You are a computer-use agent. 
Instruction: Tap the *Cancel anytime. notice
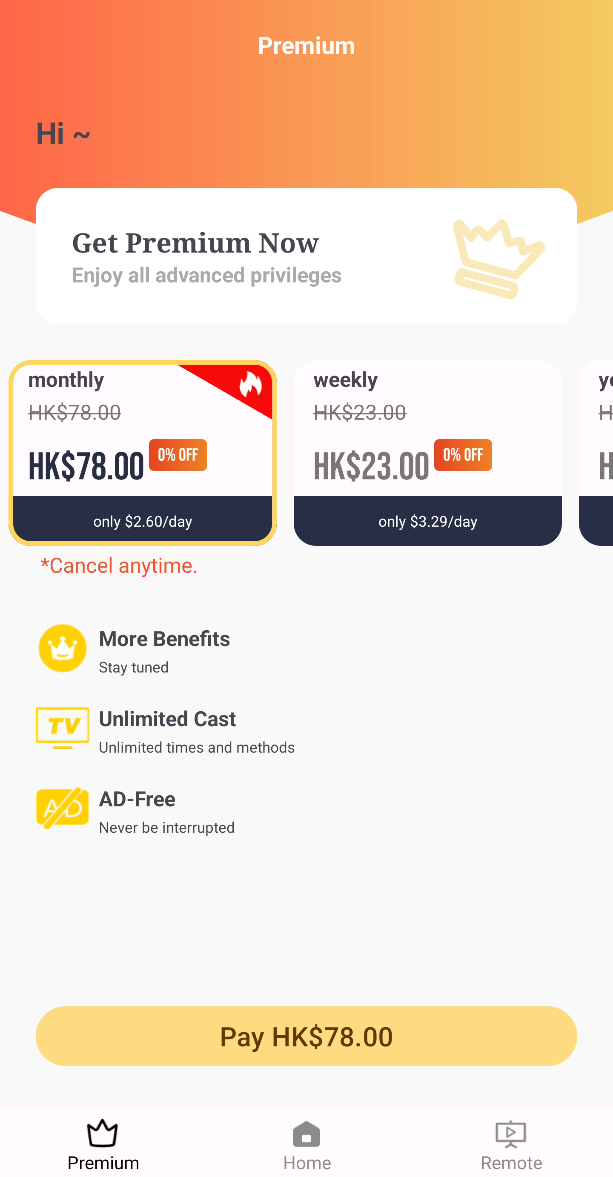click(119, 566)
